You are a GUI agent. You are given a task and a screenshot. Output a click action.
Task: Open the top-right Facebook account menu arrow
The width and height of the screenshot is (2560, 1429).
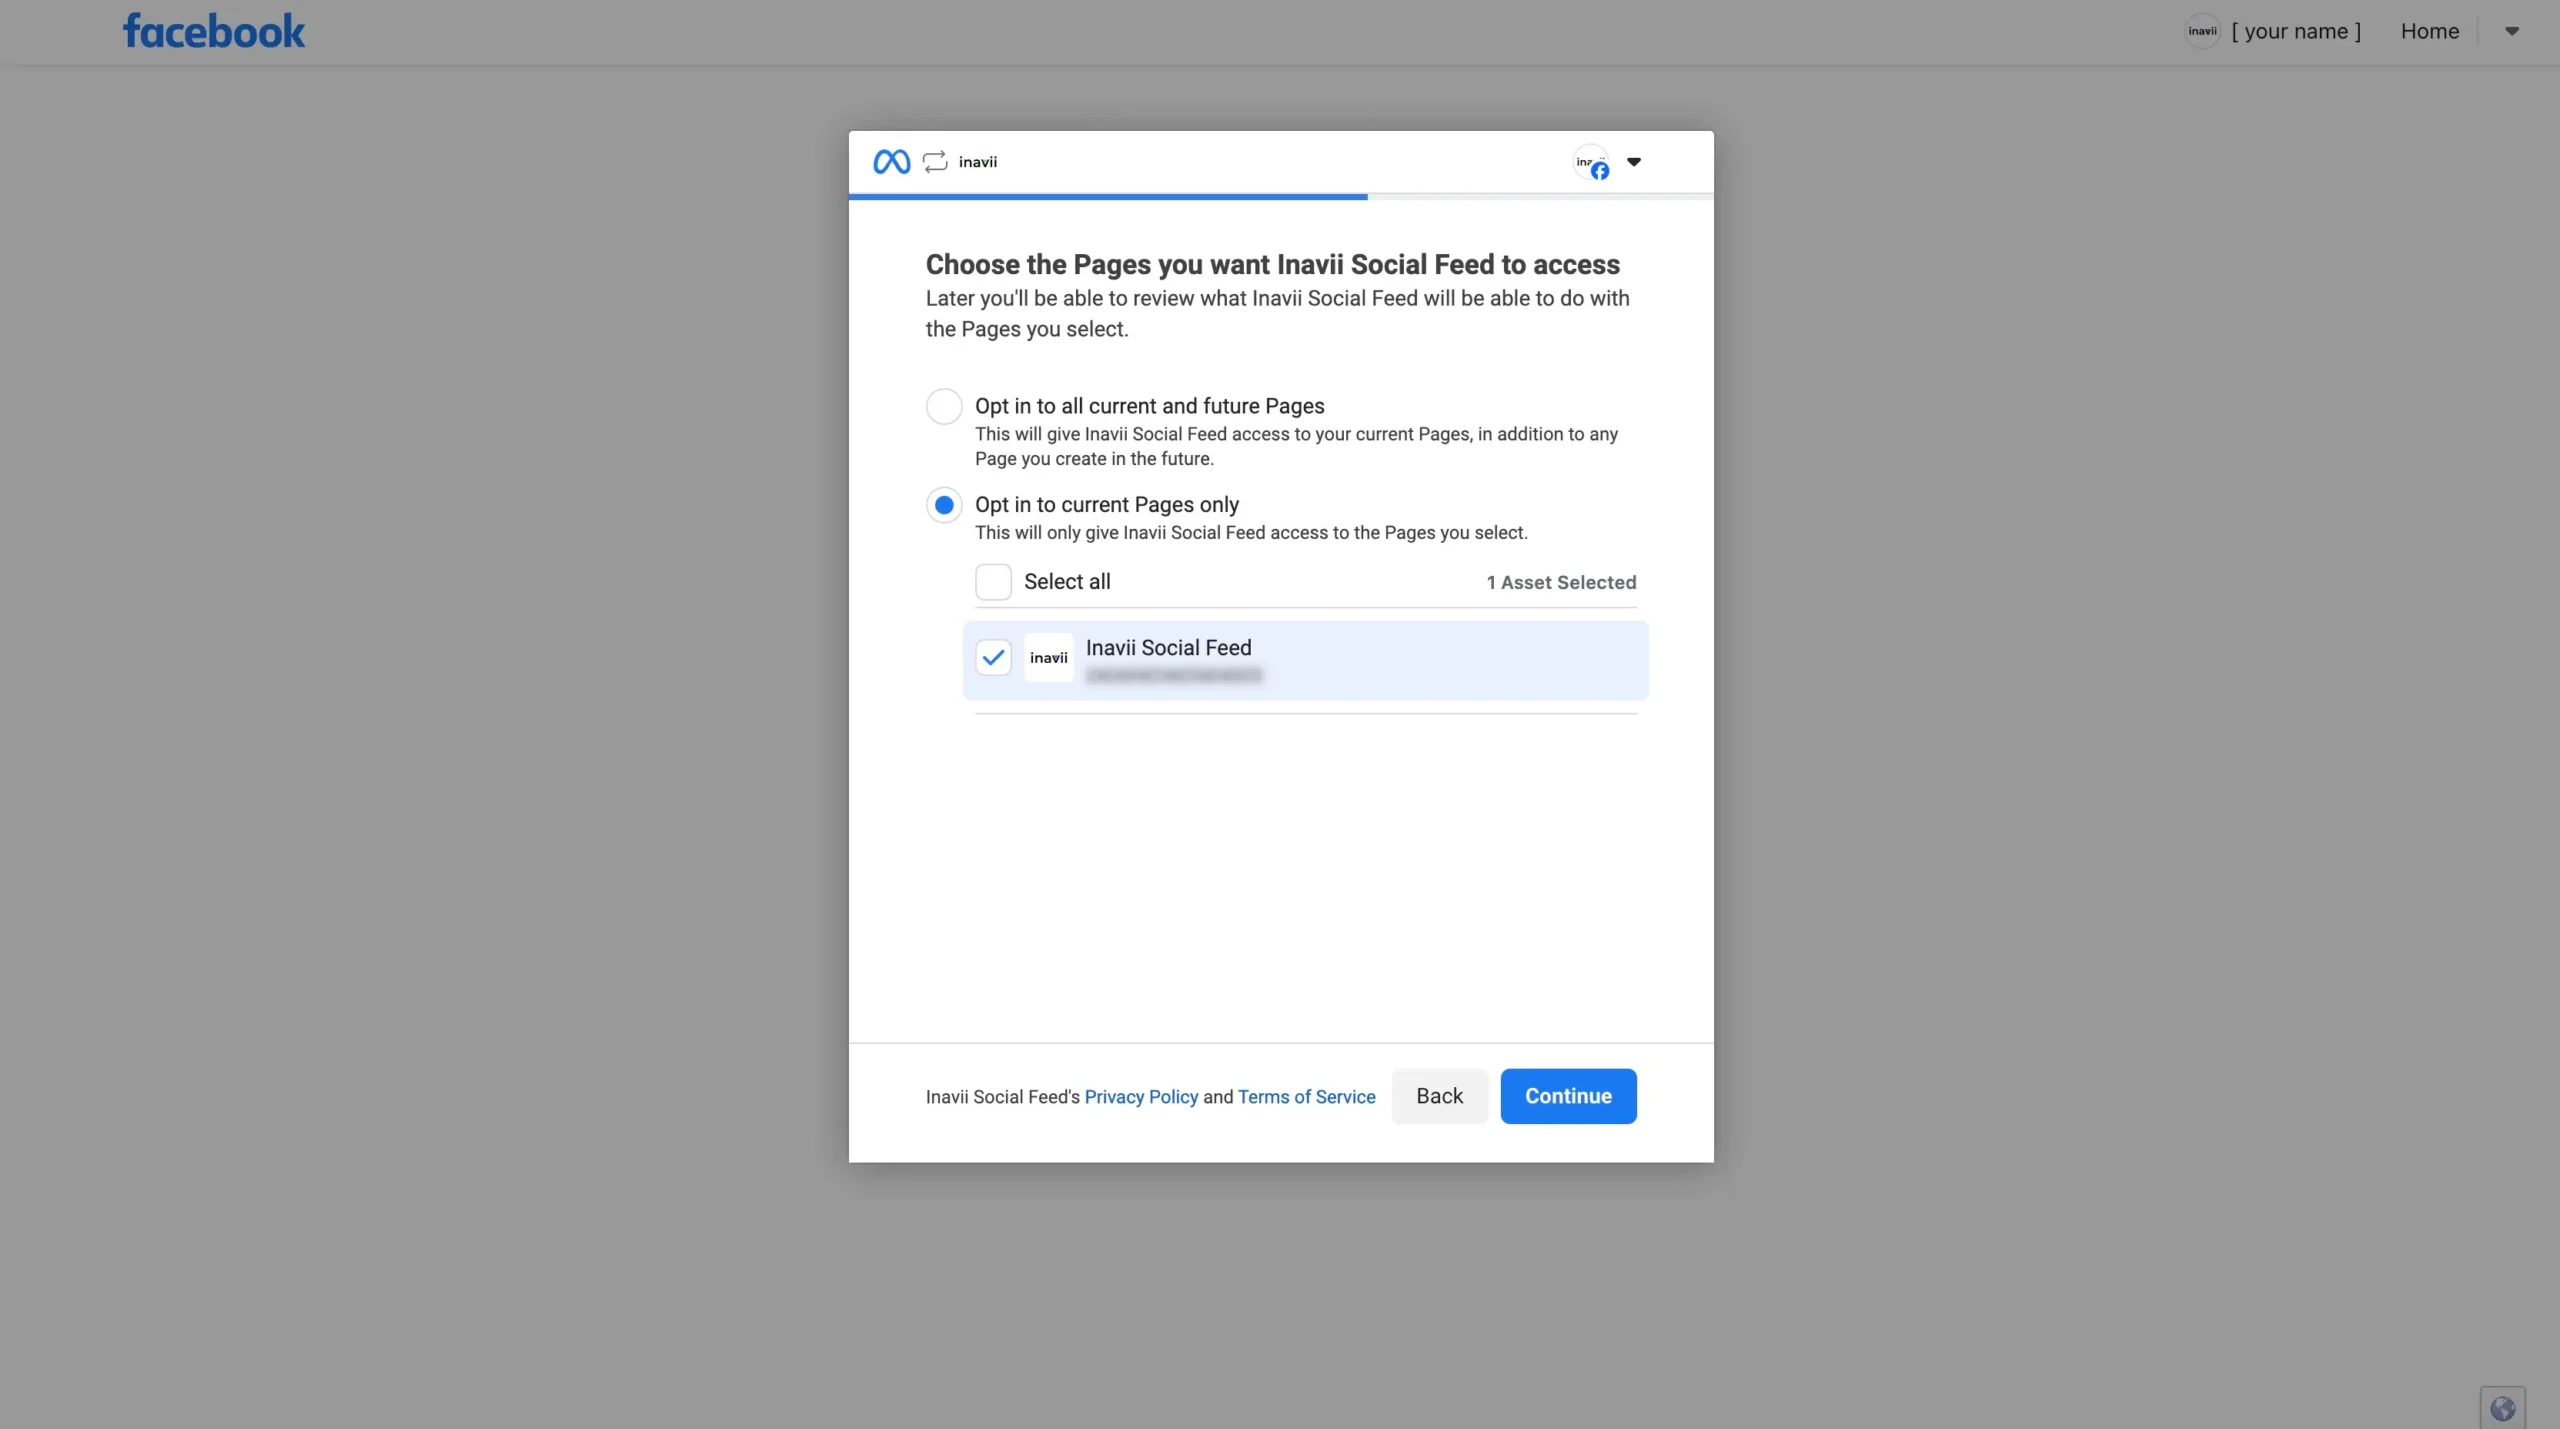coord(2511,31)
